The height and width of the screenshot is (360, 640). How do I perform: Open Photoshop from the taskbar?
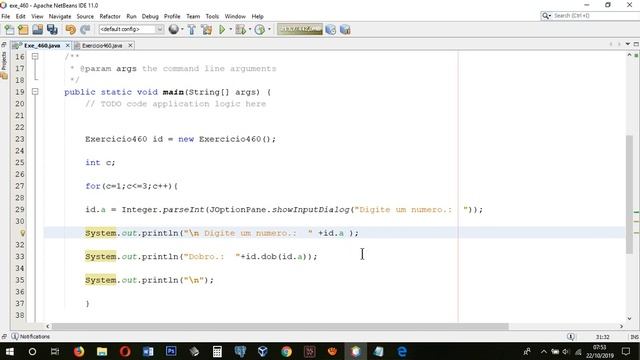171,351
